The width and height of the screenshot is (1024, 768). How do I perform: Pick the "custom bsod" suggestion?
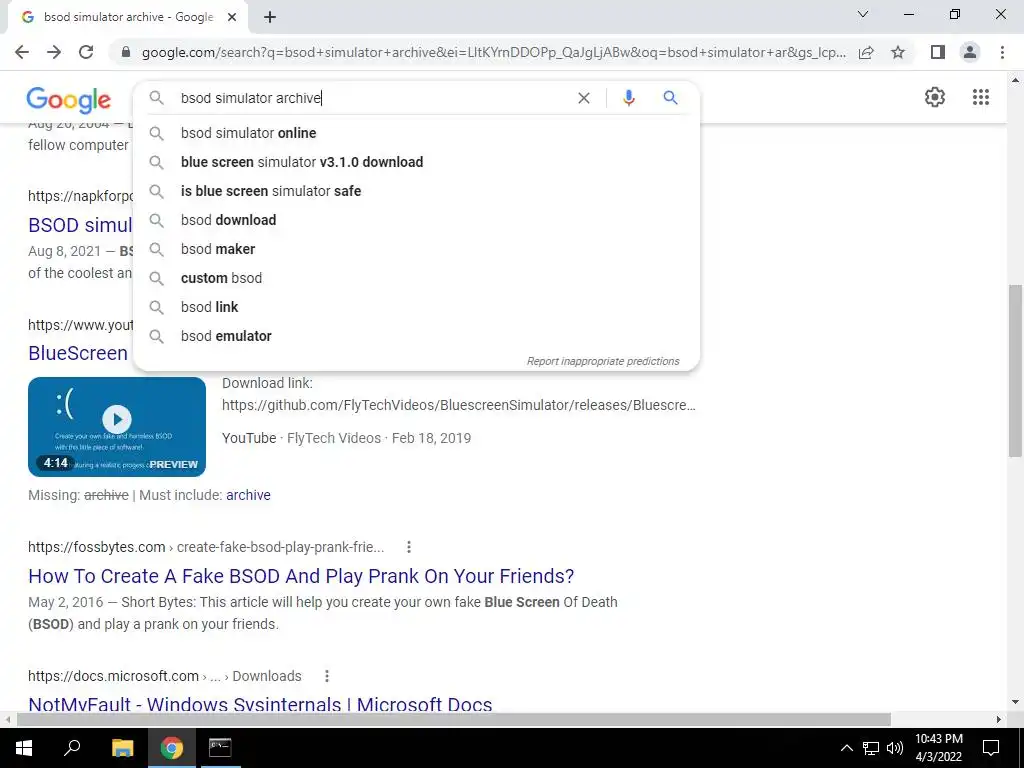tap(416, 278)
